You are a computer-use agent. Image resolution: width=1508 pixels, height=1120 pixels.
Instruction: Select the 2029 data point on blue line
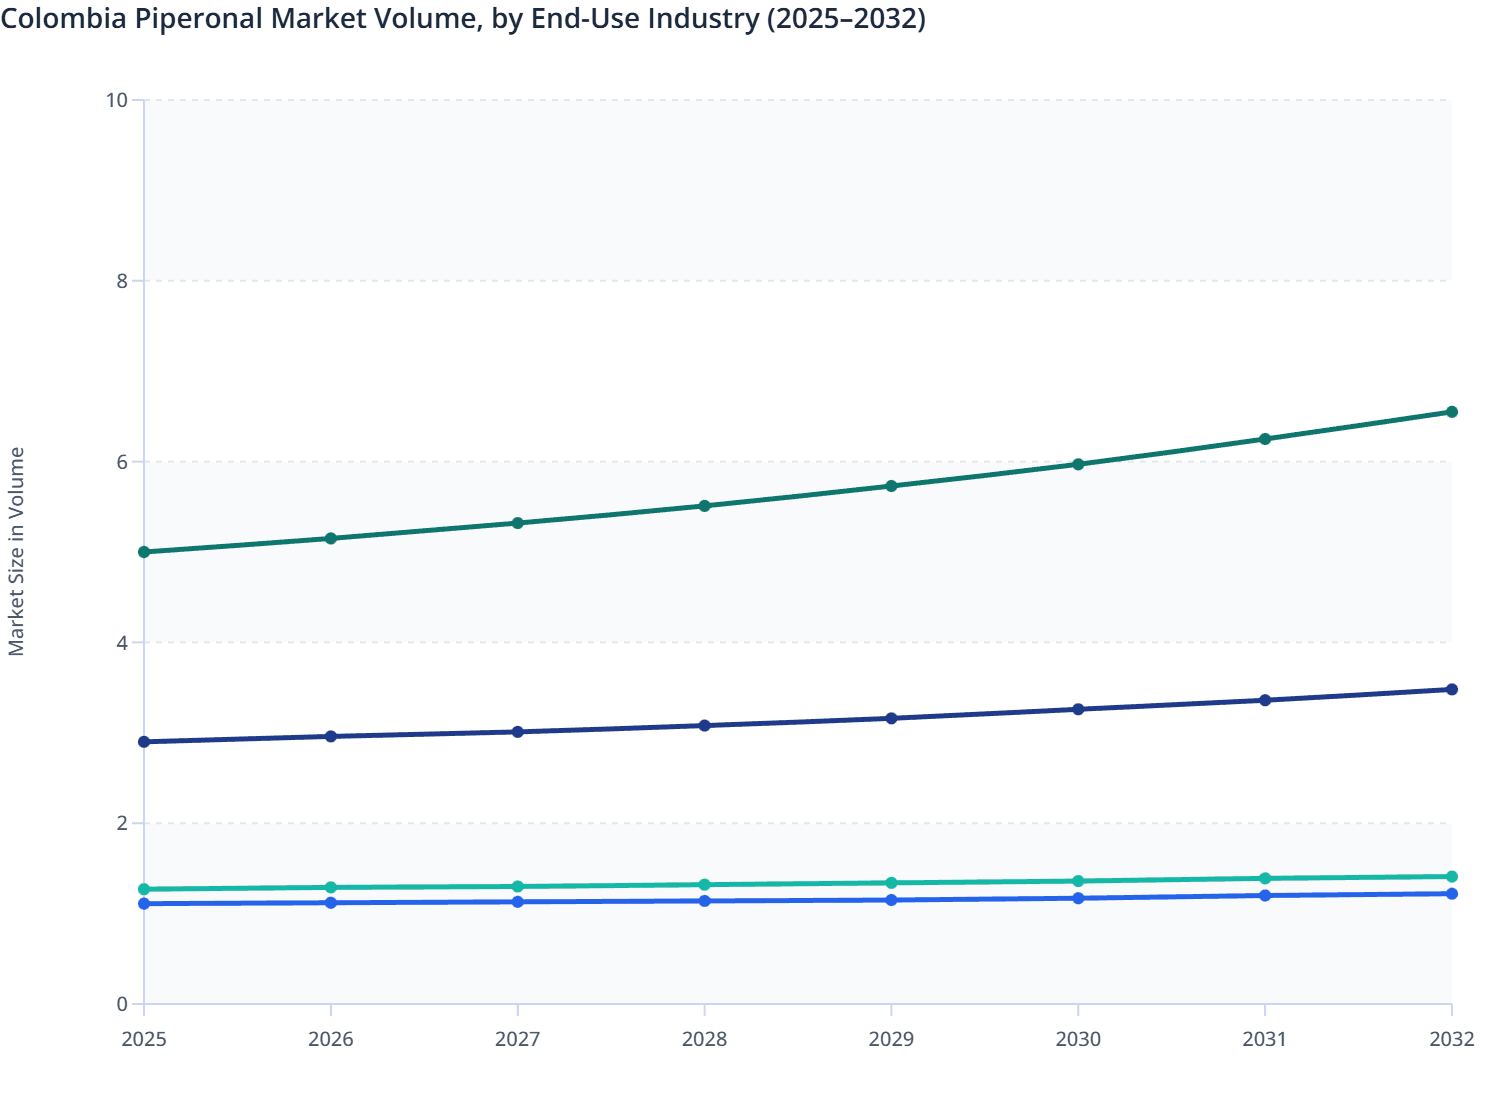point(891,900)
